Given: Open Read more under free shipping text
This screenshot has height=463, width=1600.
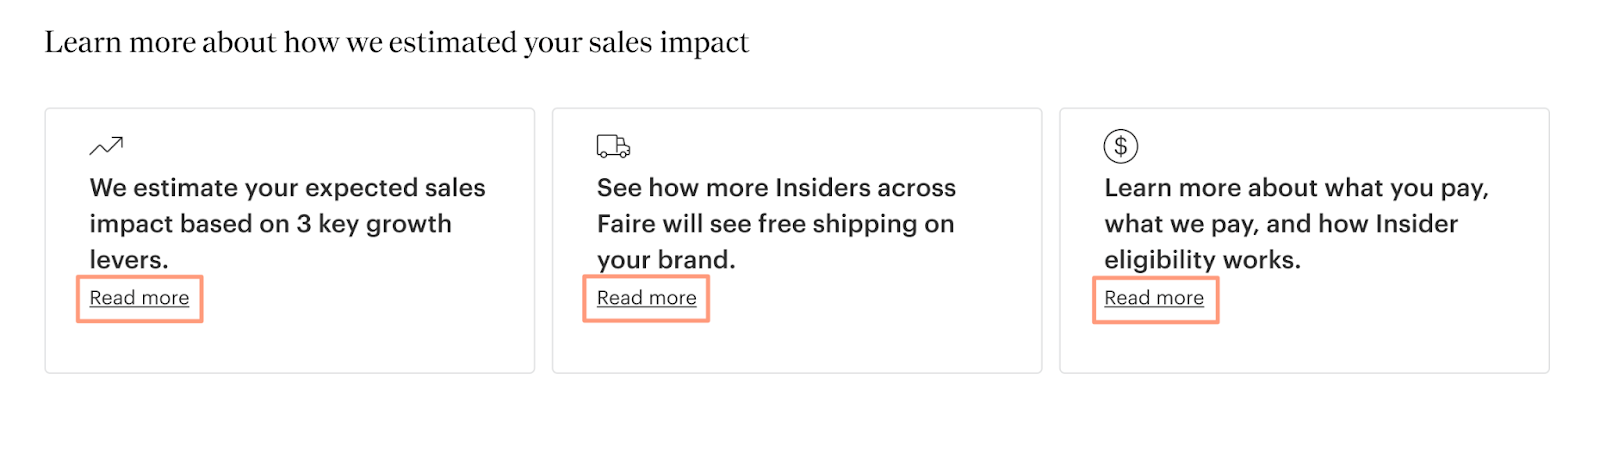Looking at the screenshot, I should click(x=646, y=298).
